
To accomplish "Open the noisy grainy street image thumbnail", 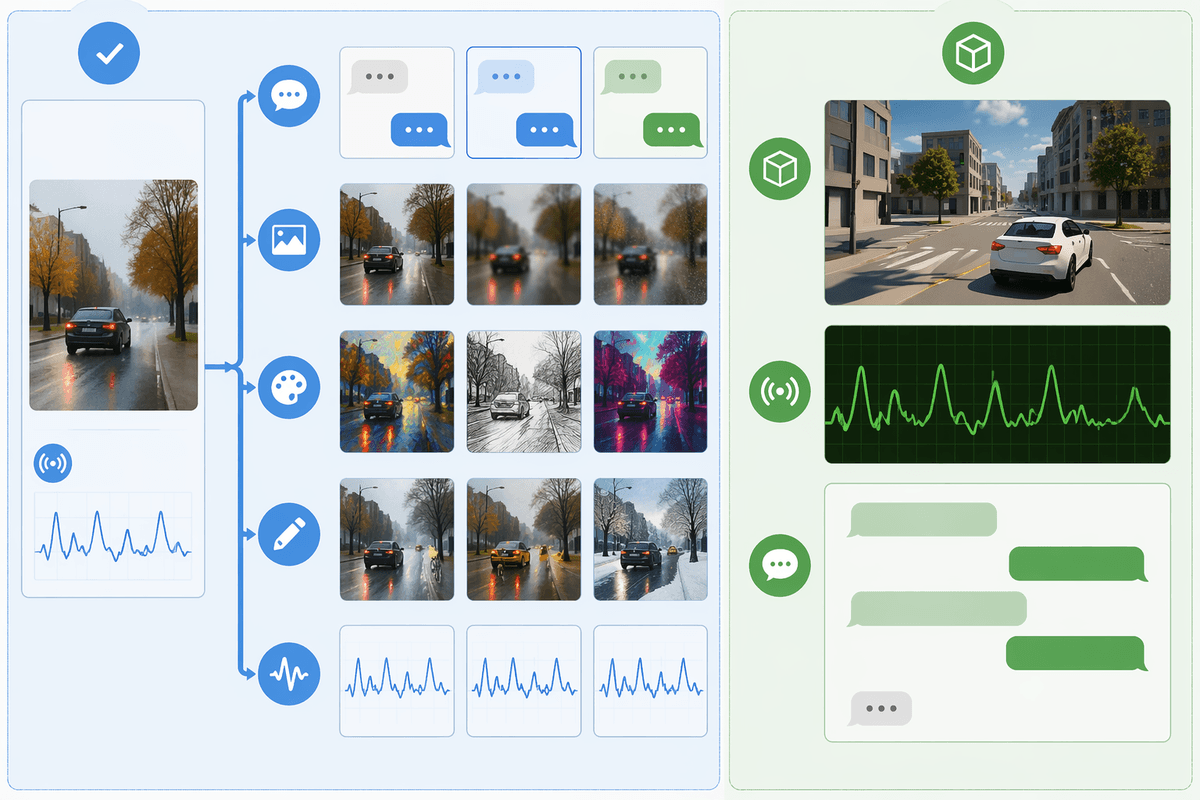I will [x=650, y=244].
